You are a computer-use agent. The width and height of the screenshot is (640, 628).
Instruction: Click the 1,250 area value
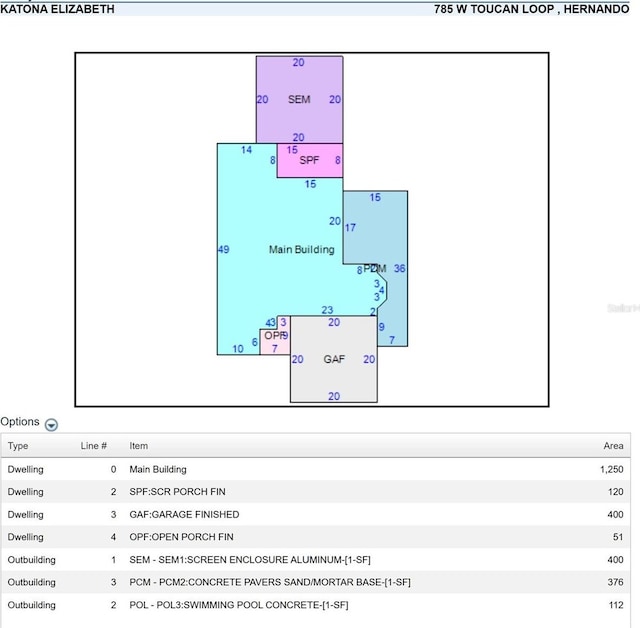[611, 469]
